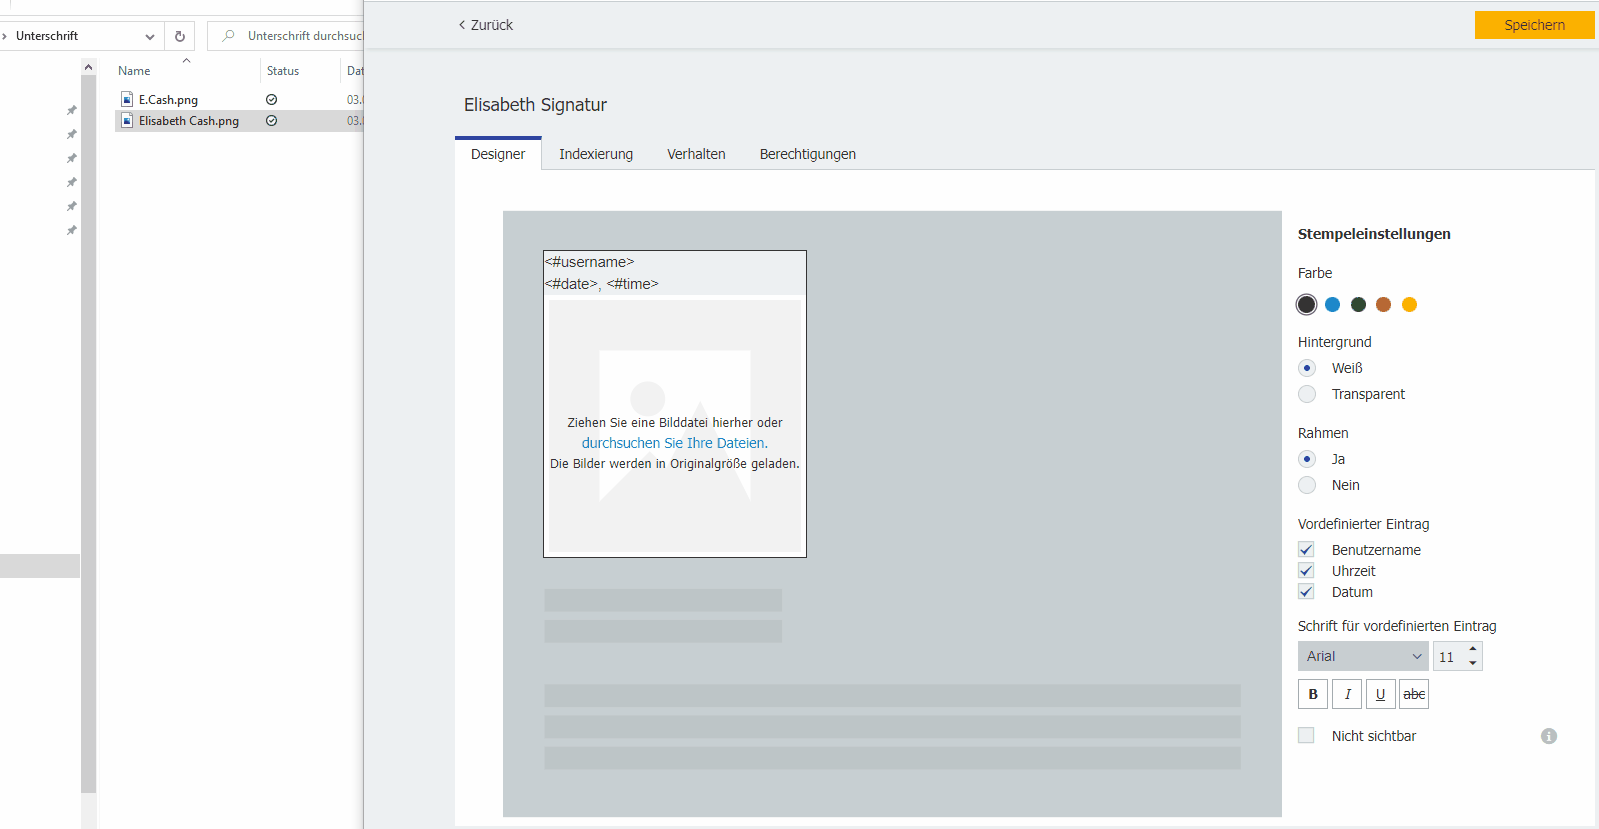The width and height of the screenshot is (1599, 829).
Task: Uncheck the Benutzername checkbox
Action: [x=1306, y=550]
